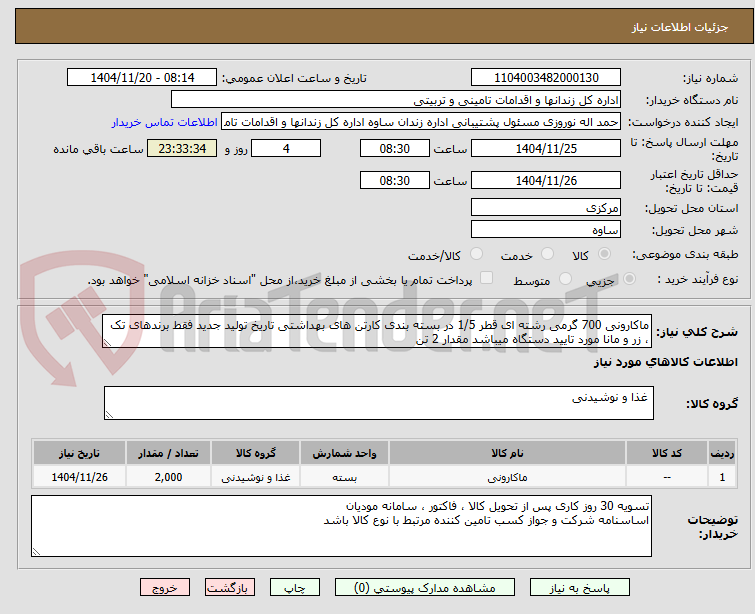755x614 pixels.
Task: Click the countdown timer 23:33:34
Action: click(182, 148)
